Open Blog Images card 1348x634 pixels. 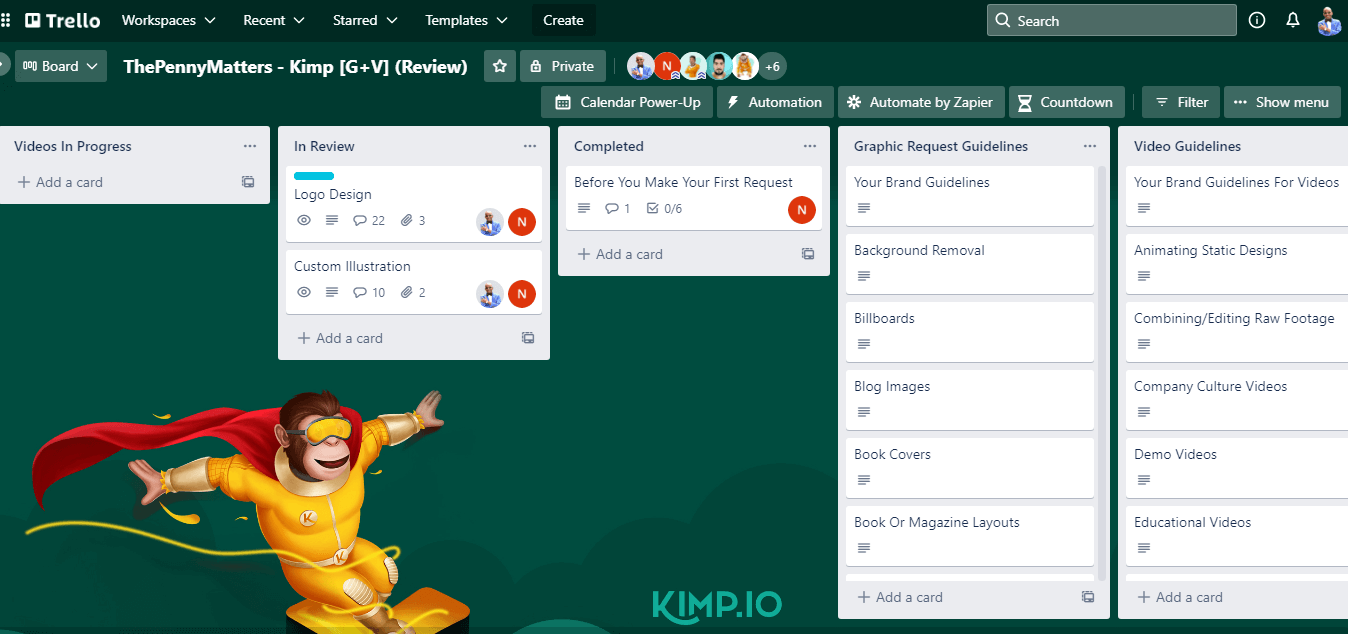pyautogui.click(x=970, y=400)
